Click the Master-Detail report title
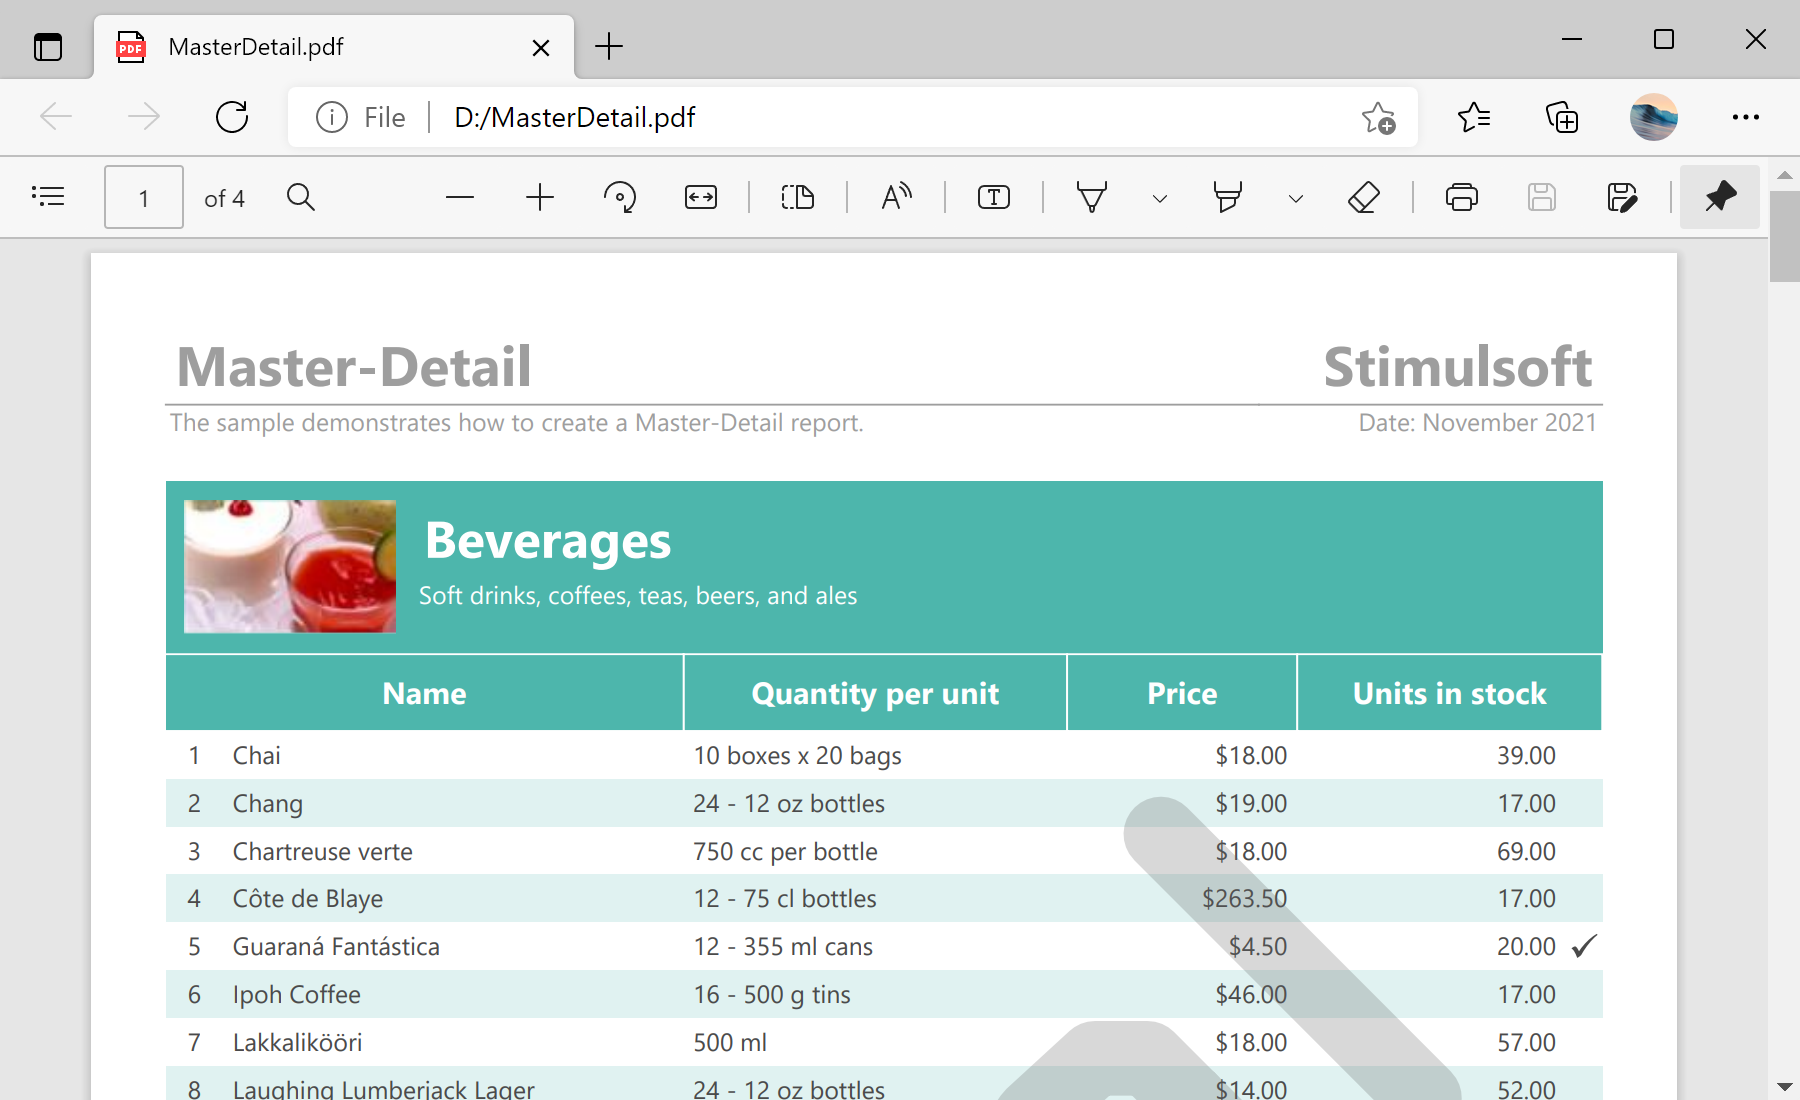This screenshot has height=1100, width=1800. (x=353, y=366)
